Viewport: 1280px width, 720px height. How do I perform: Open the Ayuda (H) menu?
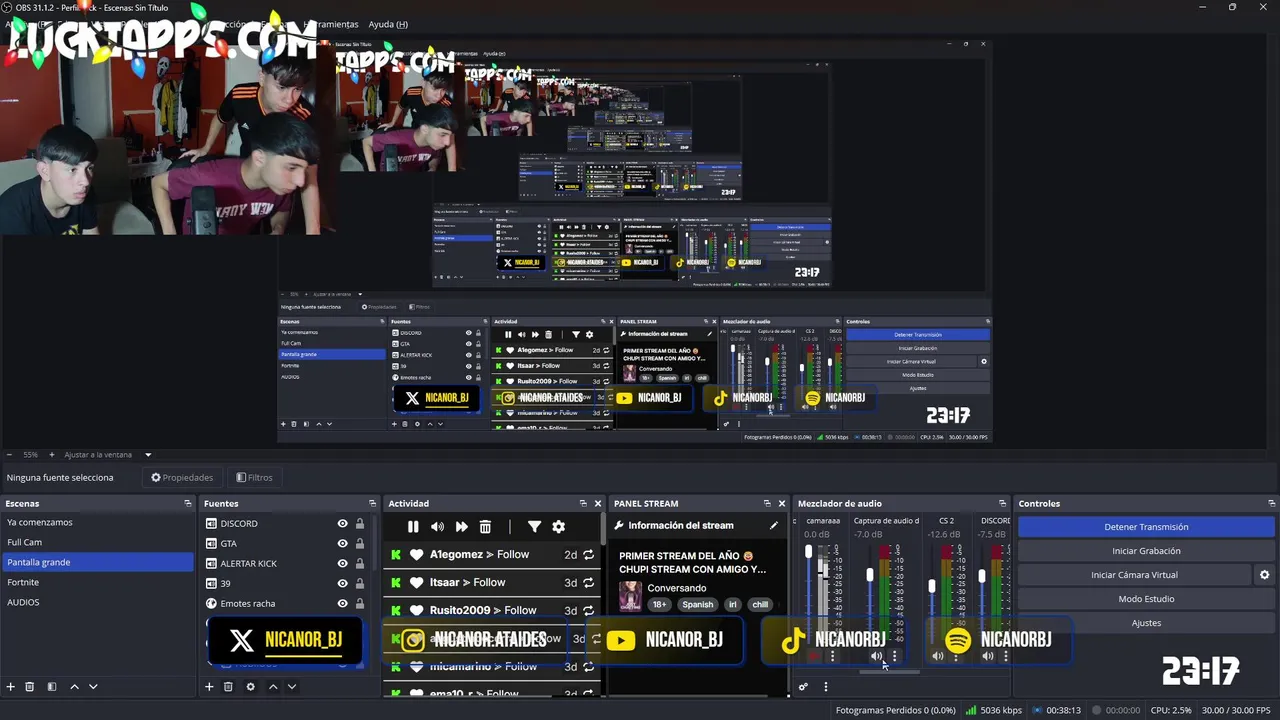click(x=388, y=24)
